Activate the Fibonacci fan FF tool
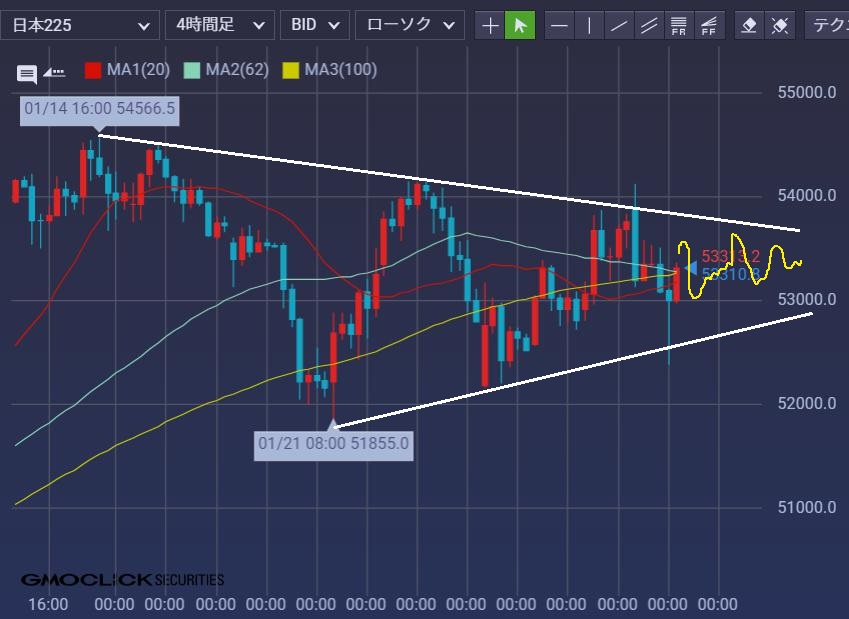This screenshot has width=849, height=619. coord(709,25)
